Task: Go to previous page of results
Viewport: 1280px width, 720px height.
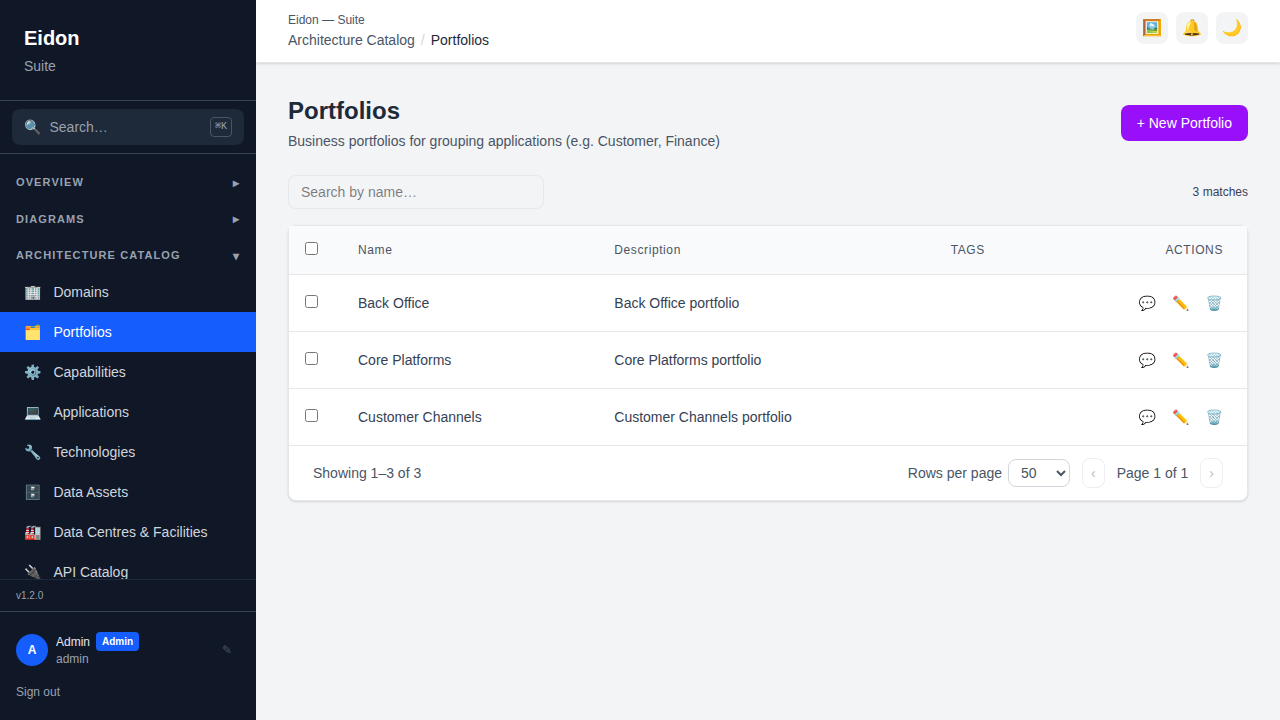Action: [x=1094, y=473]
